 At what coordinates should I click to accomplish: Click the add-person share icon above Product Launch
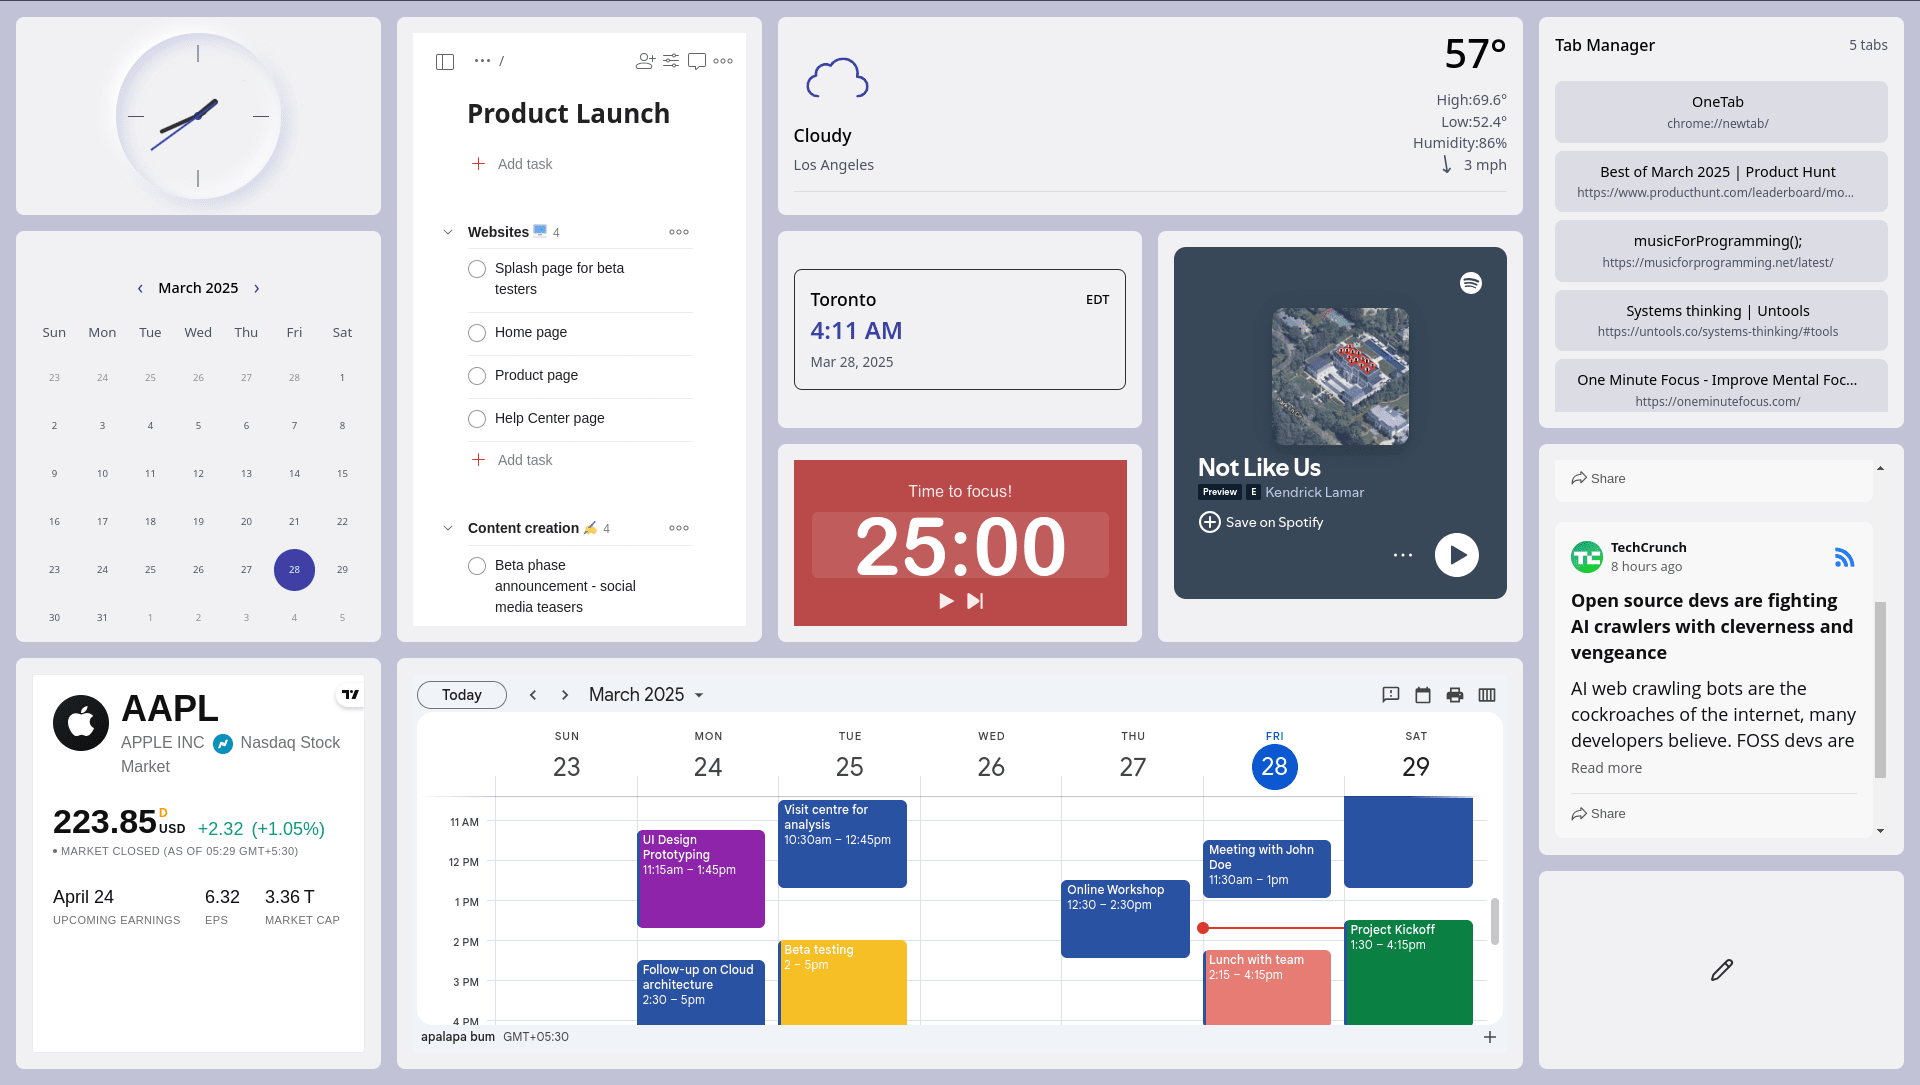tap(644, 61)
